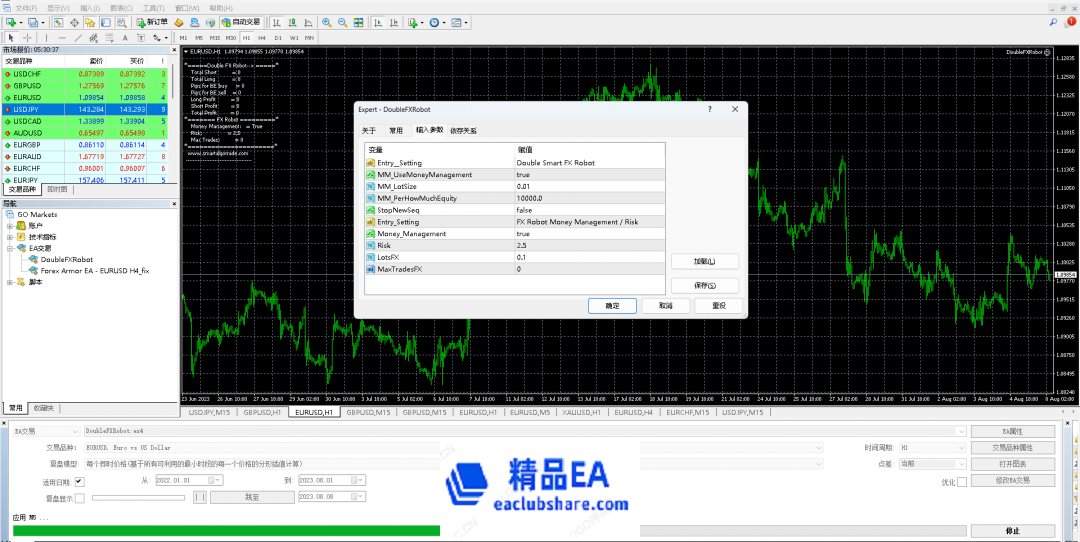Toggle the Market Watch window icon
Screen dimensions: 1080x542
coord(58,23)
